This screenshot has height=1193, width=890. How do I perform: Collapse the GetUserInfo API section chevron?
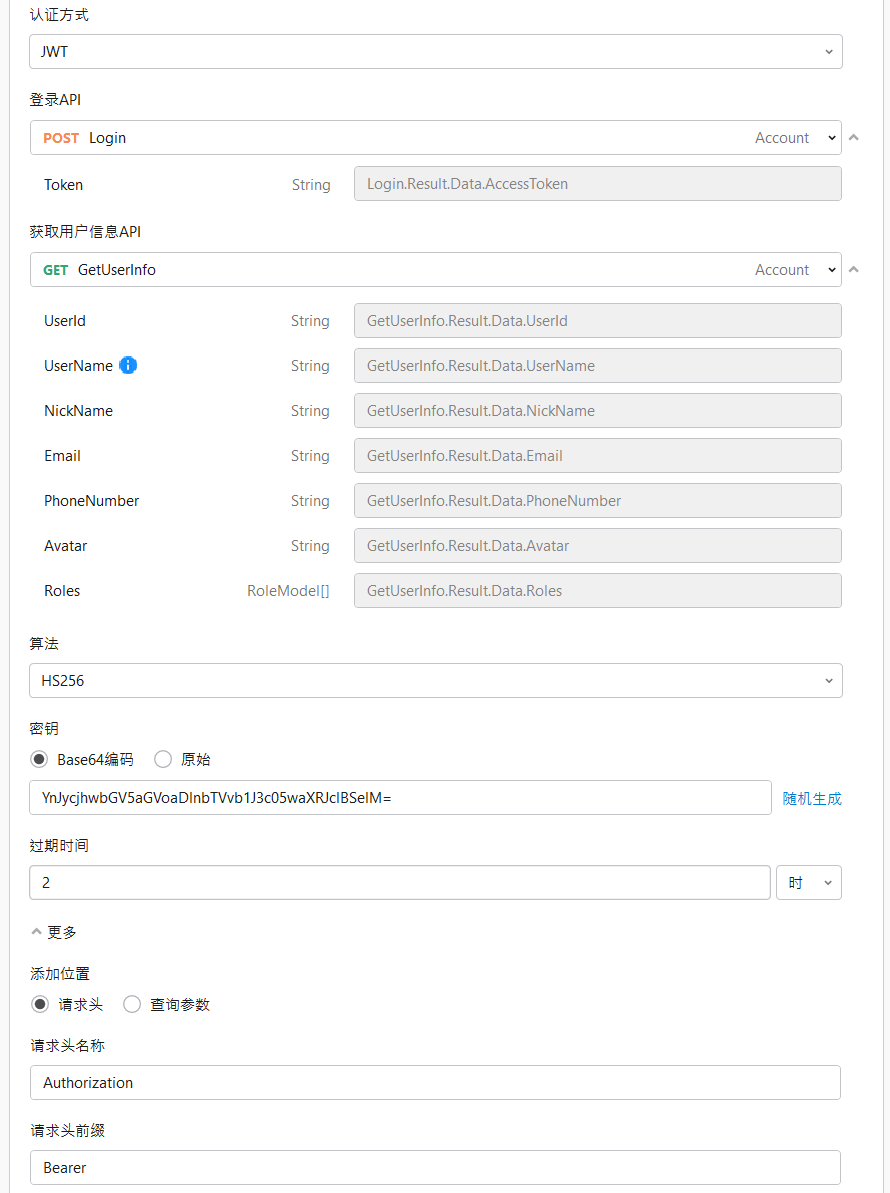point(854,269)
